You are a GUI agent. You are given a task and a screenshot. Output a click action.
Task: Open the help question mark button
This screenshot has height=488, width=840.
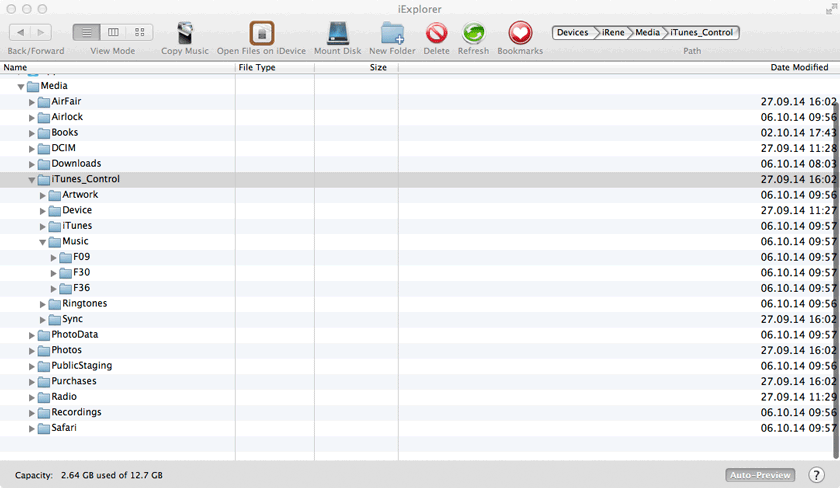[x=816, y=475]
